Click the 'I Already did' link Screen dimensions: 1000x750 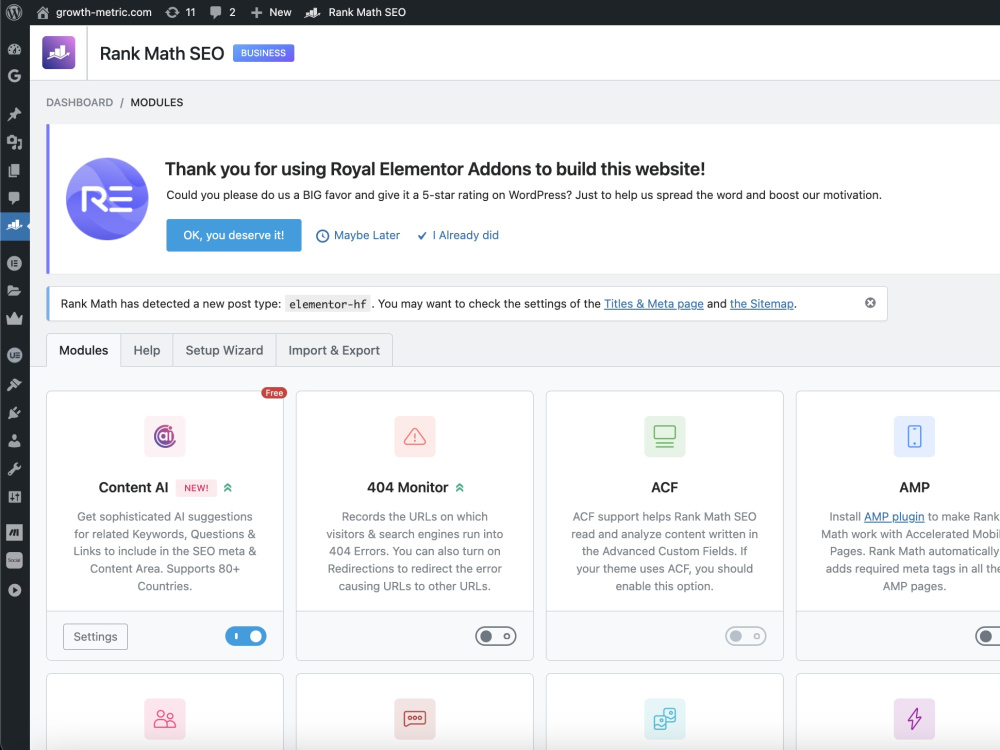click(x=458, y=235)
